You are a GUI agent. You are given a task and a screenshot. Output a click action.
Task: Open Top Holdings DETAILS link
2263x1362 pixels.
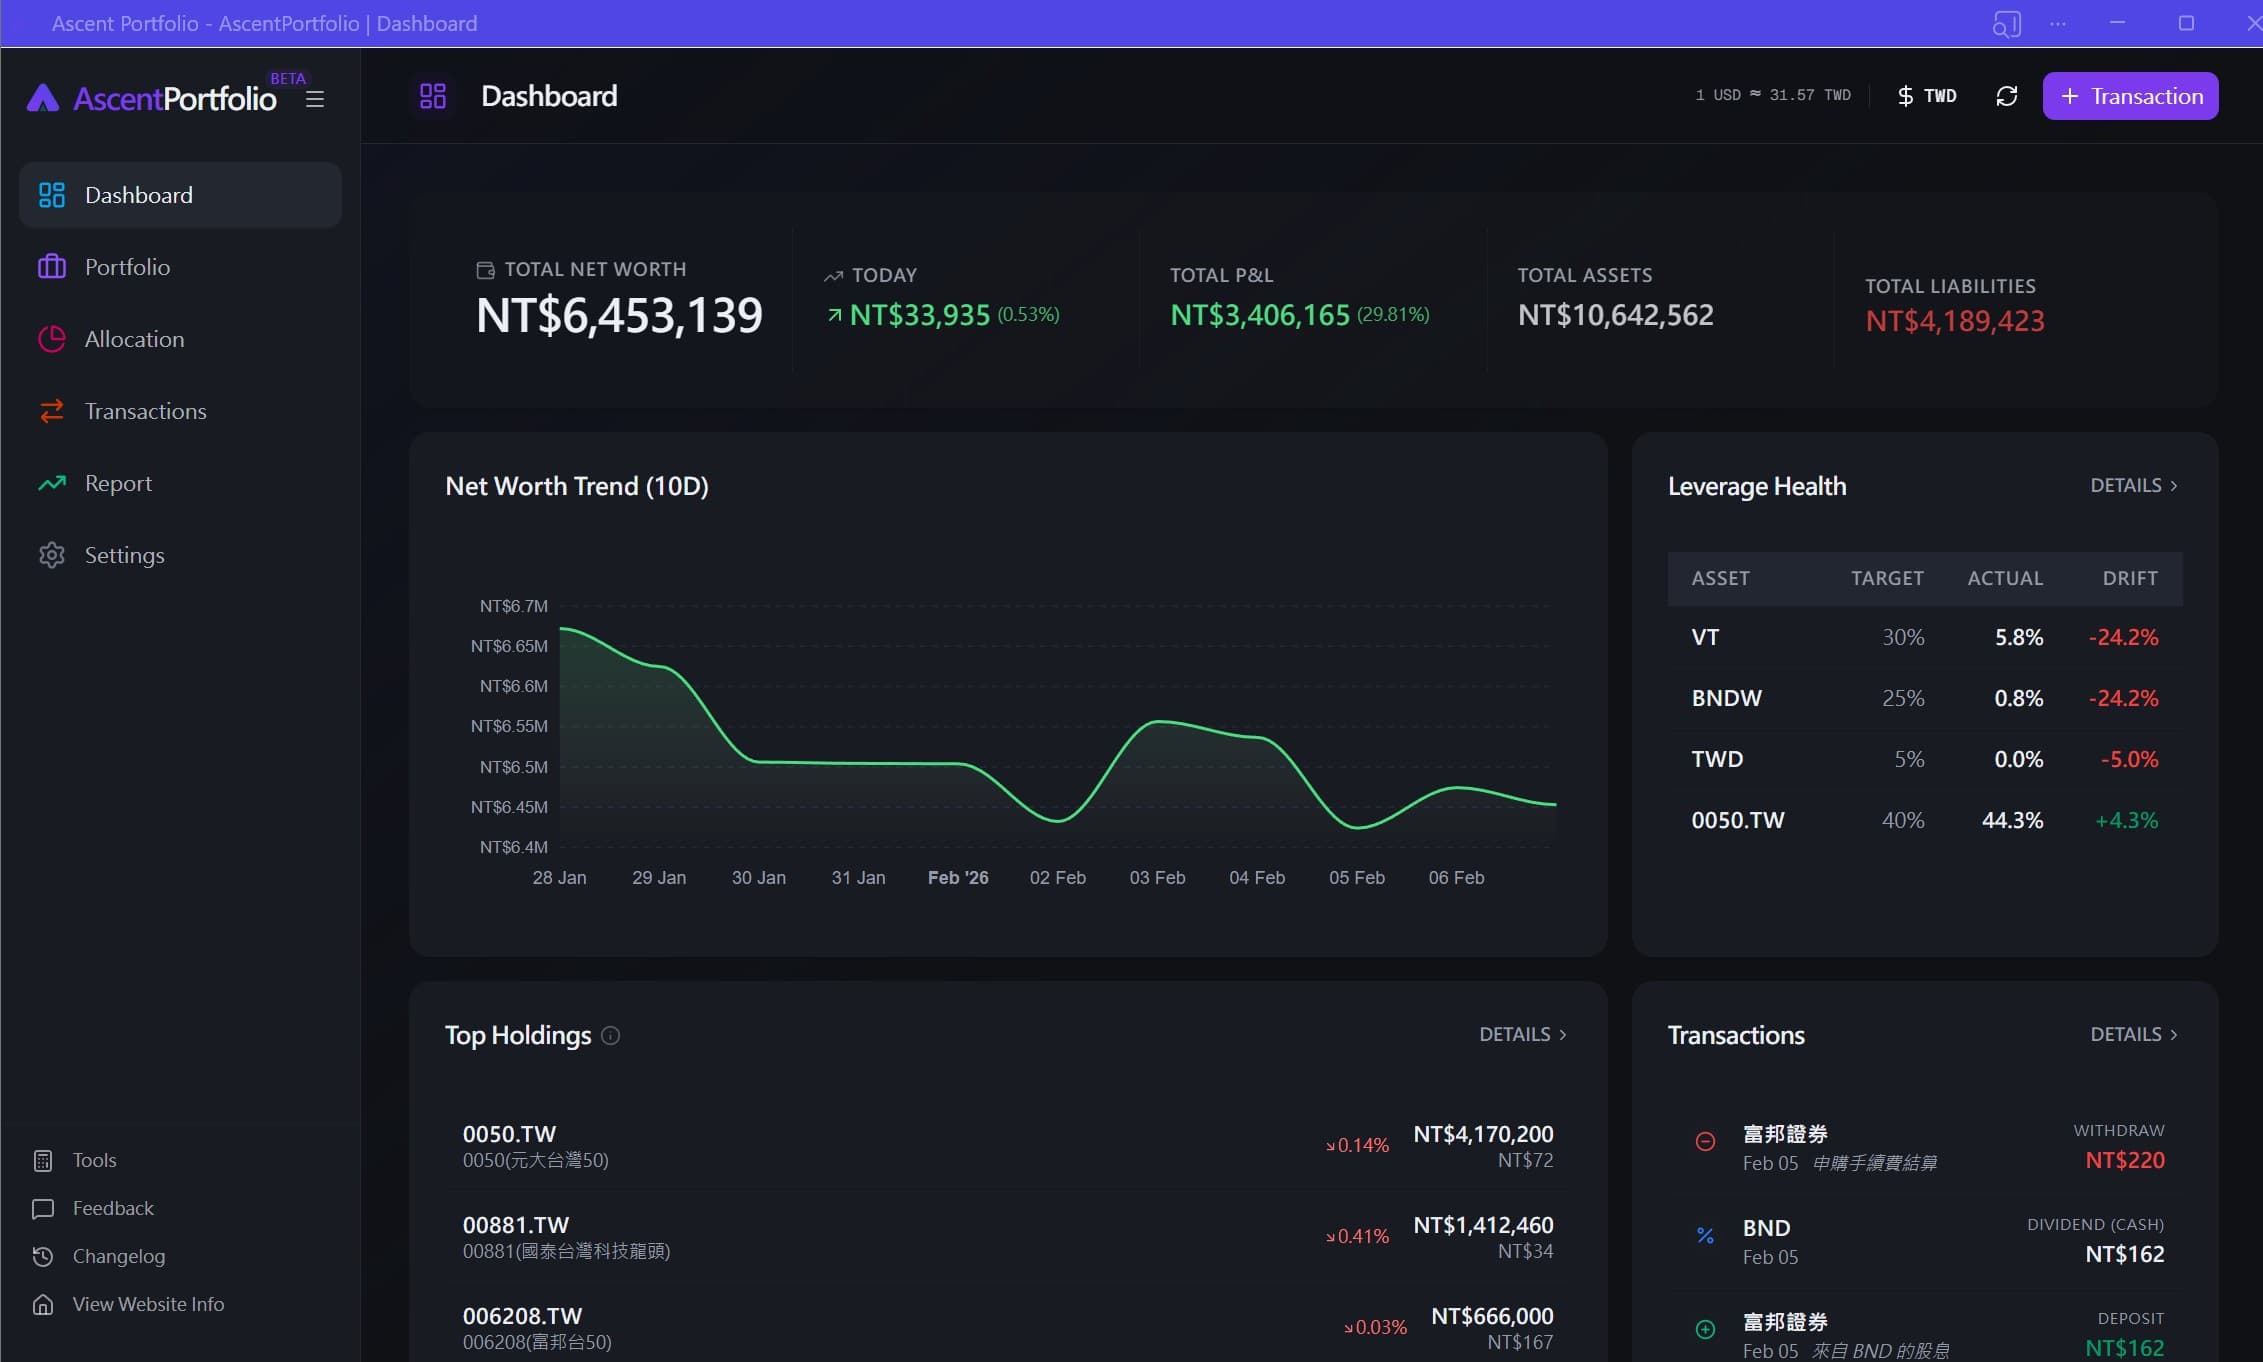(x=1523, y=1034)
